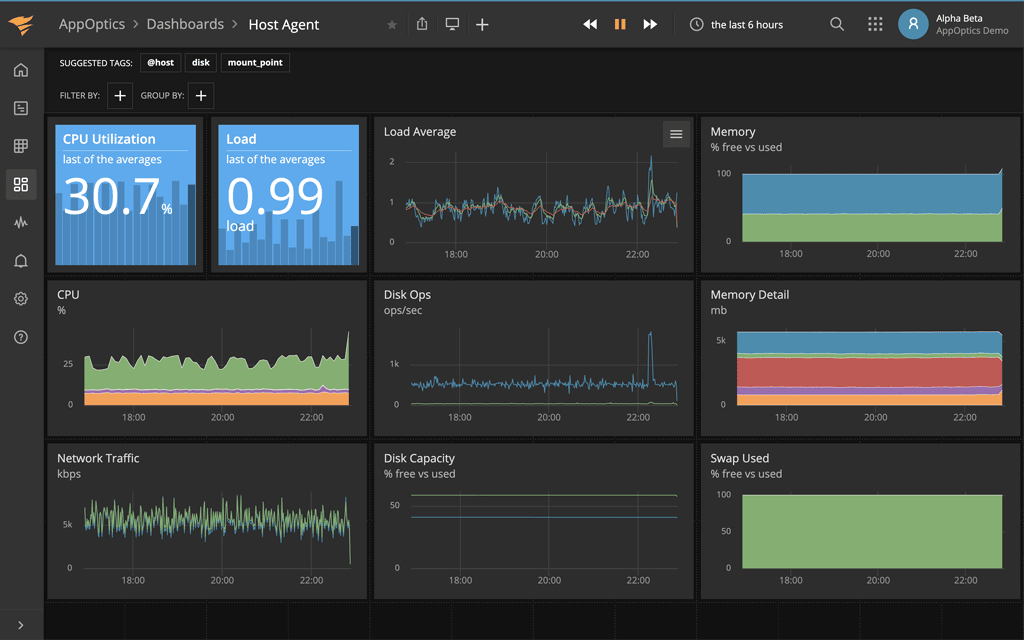1024x640 pixels.
Task: Select the @host suggested tag
Action: click(x=160, y=63)
